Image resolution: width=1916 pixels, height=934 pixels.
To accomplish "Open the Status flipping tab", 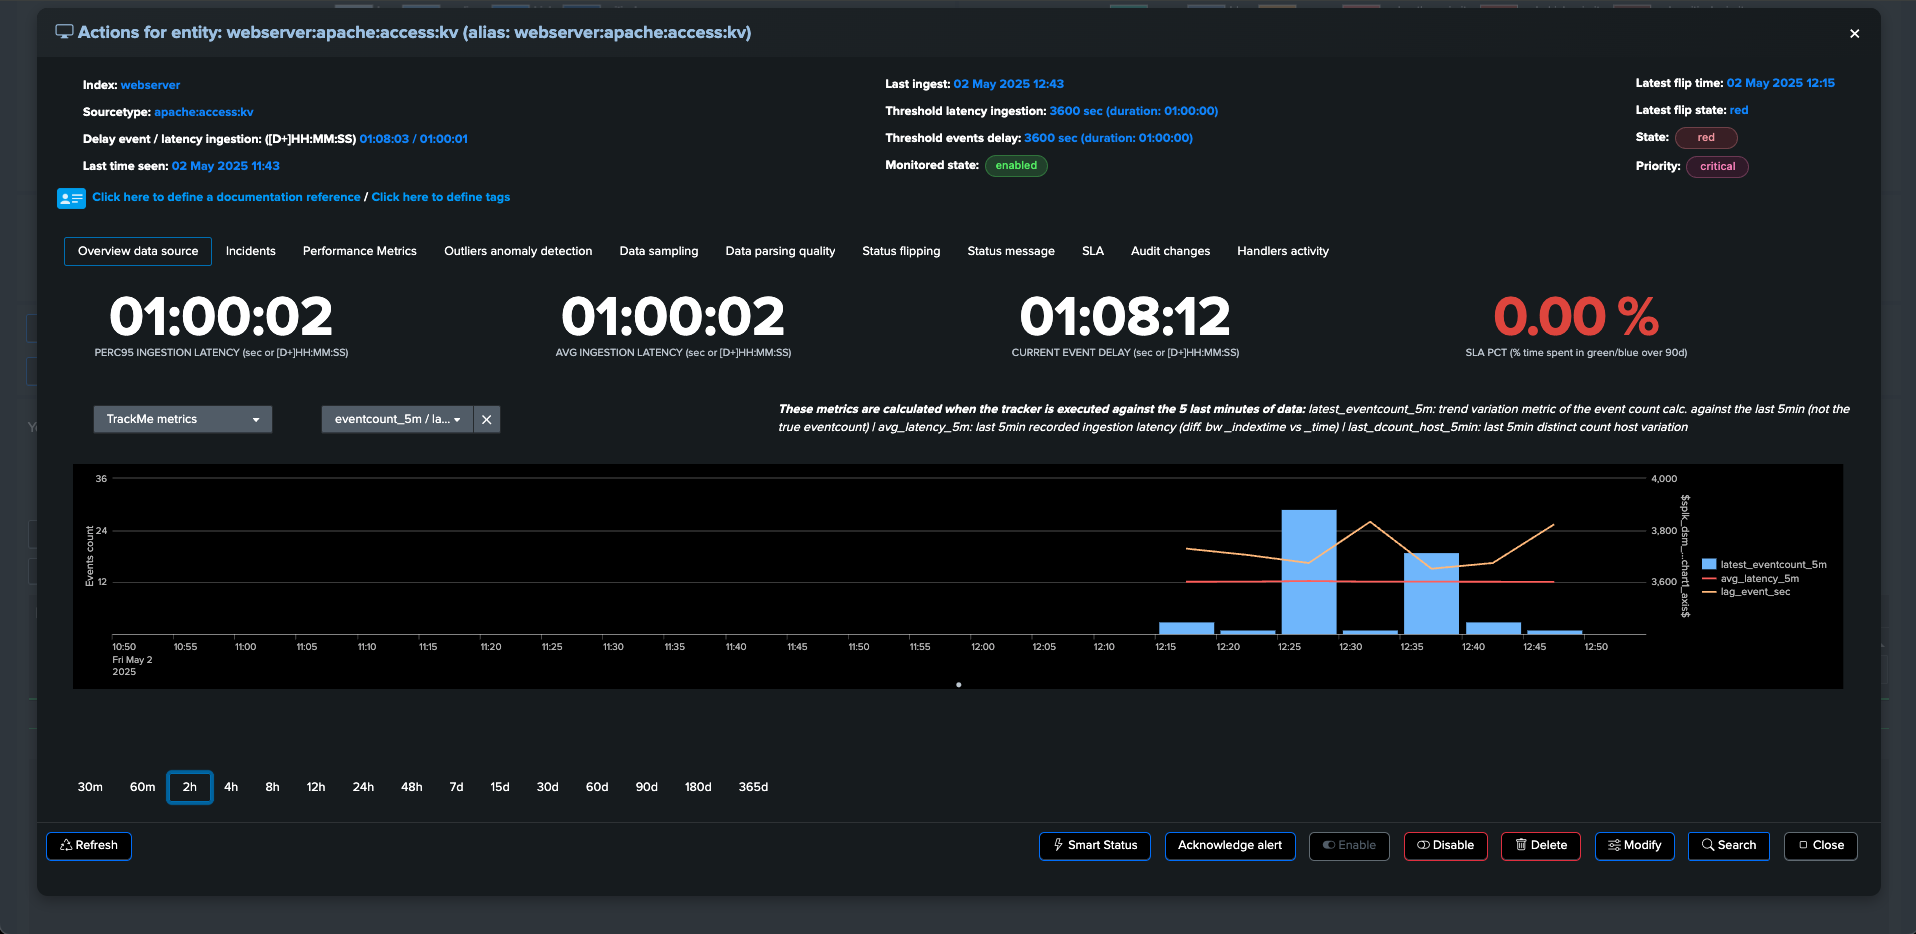I will 901,251.
